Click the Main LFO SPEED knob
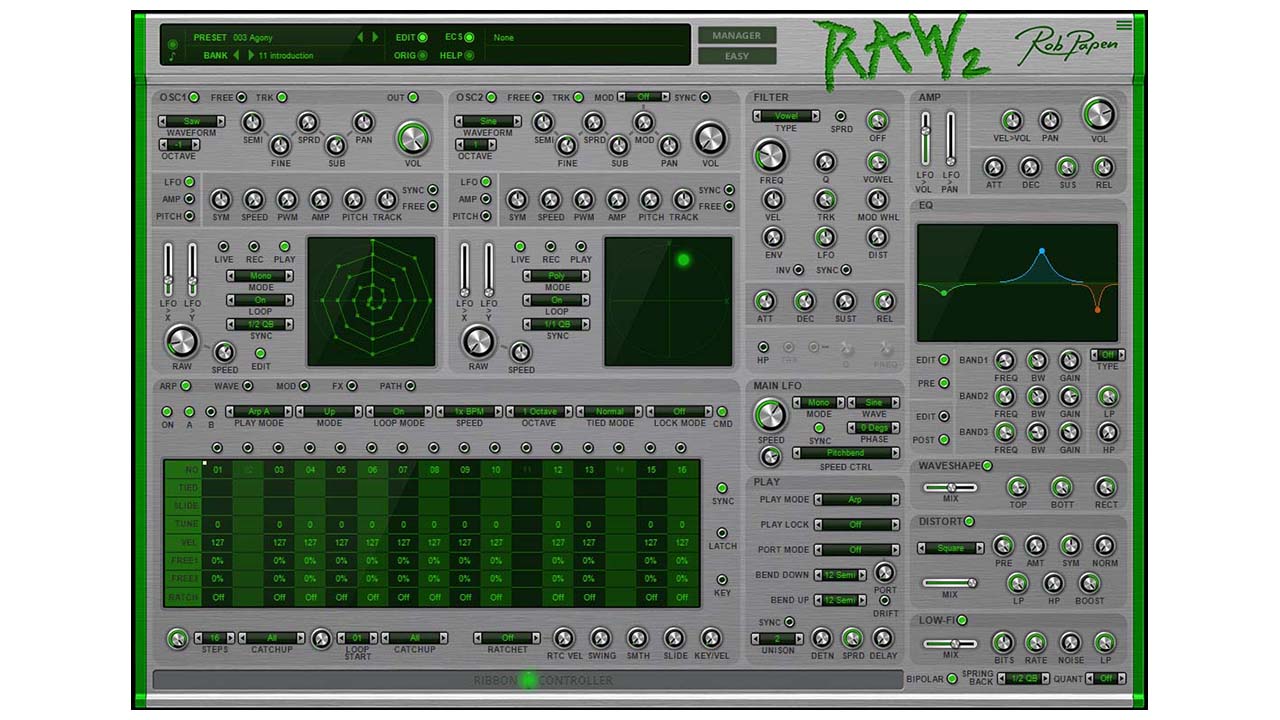This screenshot has height=720, width=1280. 770,415
